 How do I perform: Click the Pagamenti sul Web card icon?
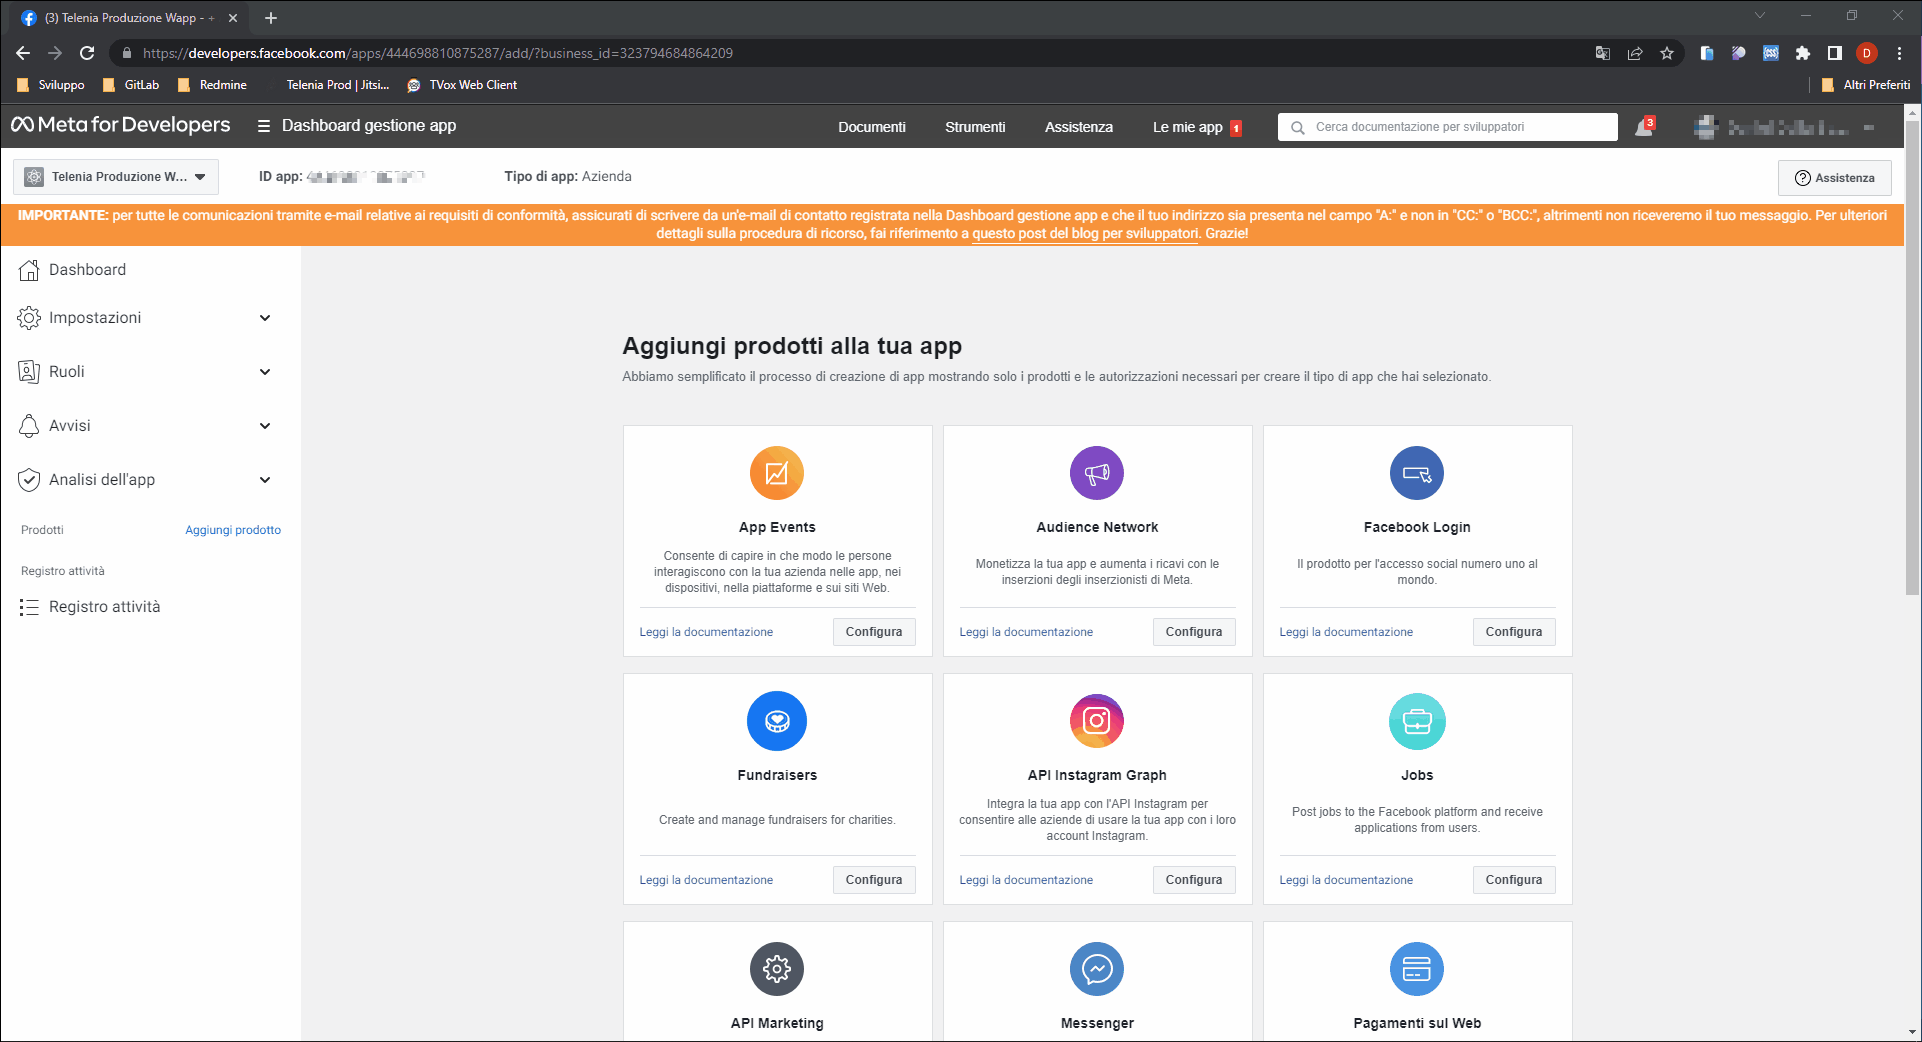1417,969
